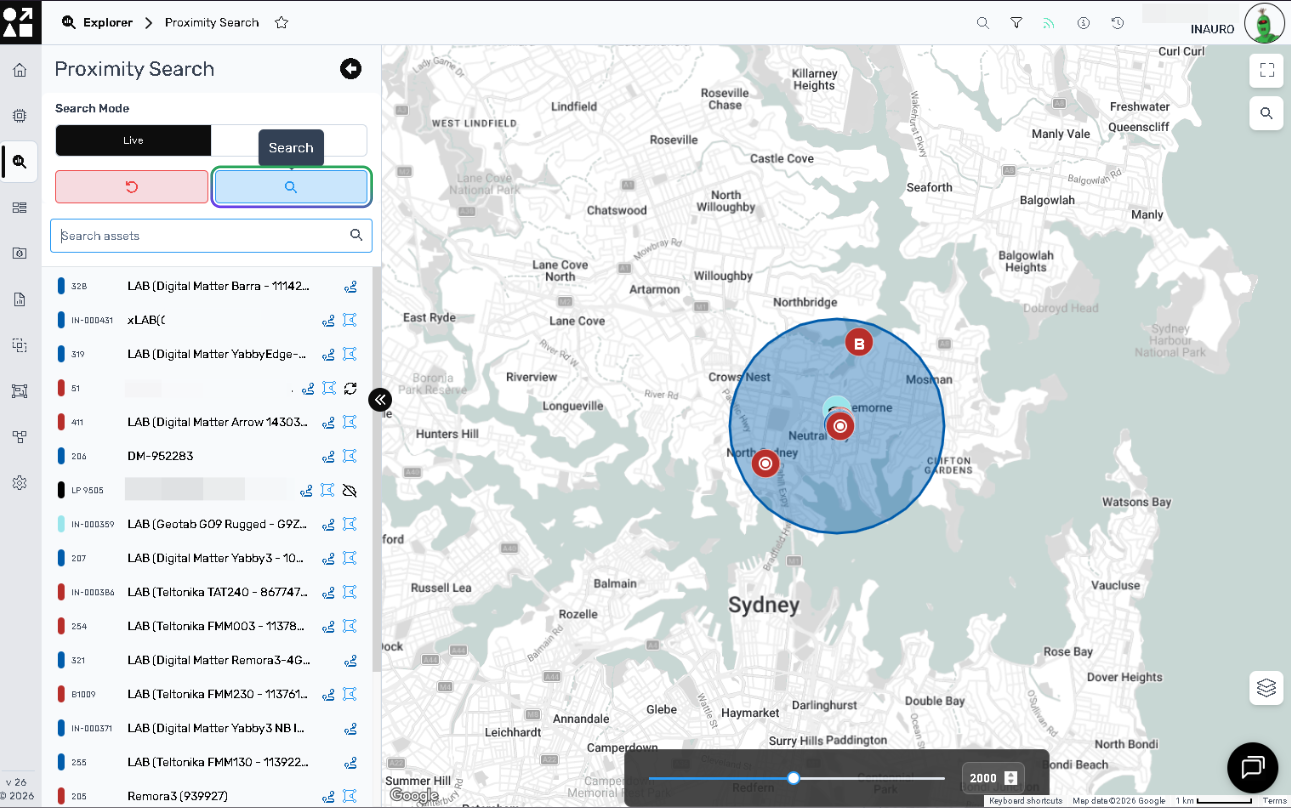Click the green live feed signal icon
This screenshot has height=808, width=1291.
click(1049, 22)
